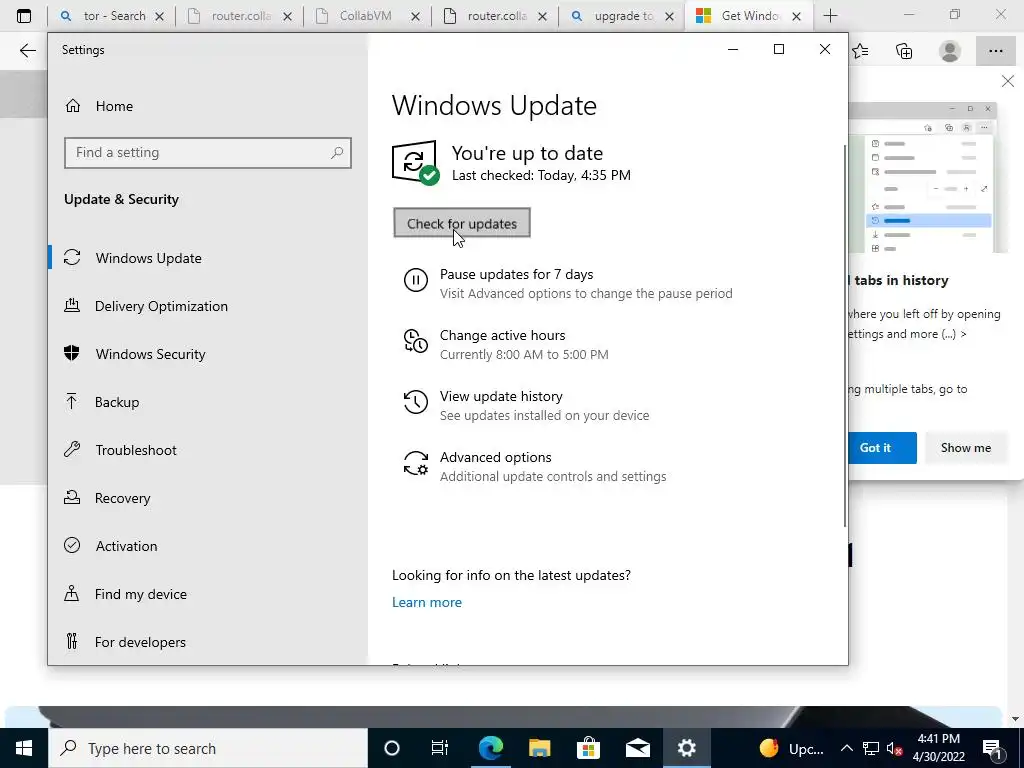The image size is (1024, 768).
Task: Click the Cortana circle on the taskbar
Action: pos(391,748)
